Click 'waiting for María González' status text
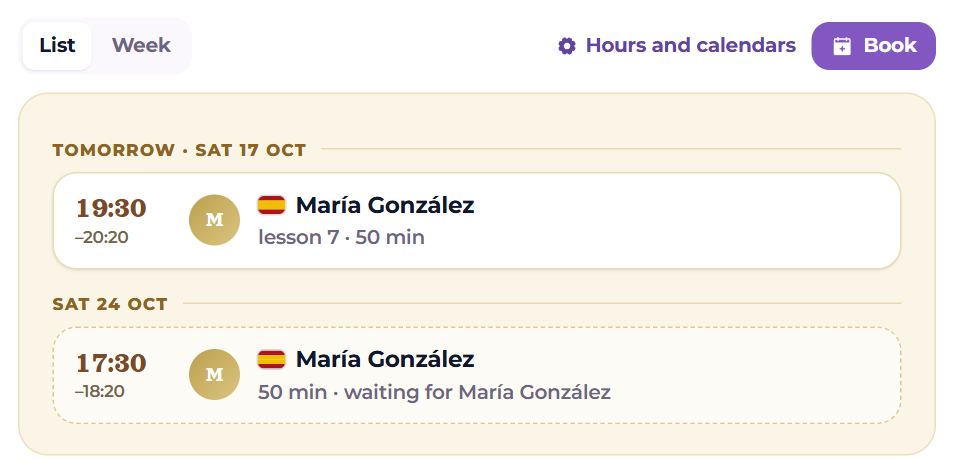Viewport: 954px width, 473px height. pyautogui.click(x=477, y=392)
